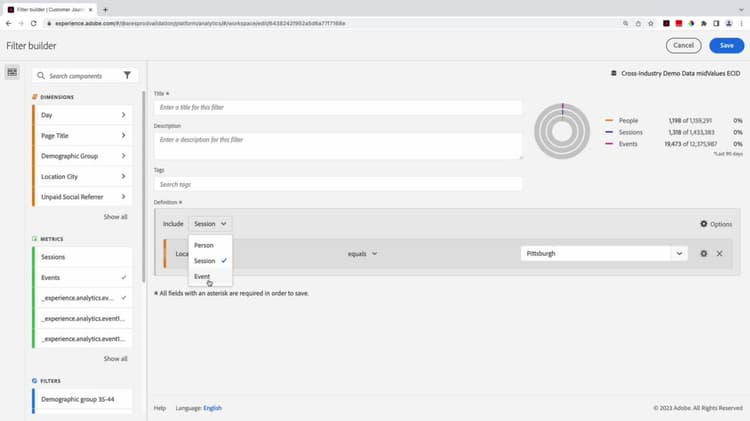Image resolution: width=750 pixels, height=421 pixels.
Task: Click the Title input field
Action: (338, 107)
